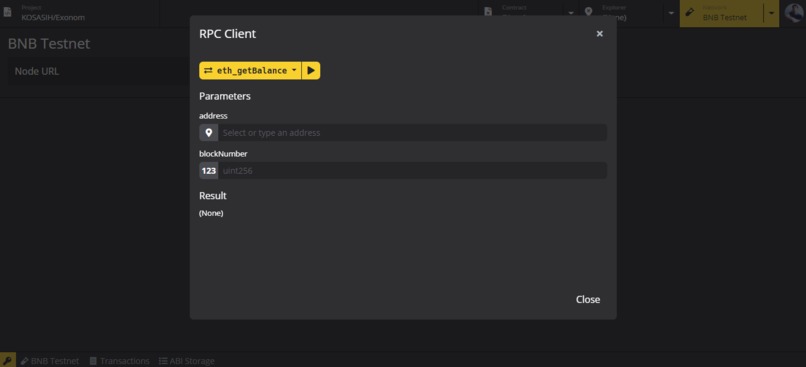Expand the Contract dropdown arrow
The width and height of the screenshot is (806, 367).
click(571, 13)
